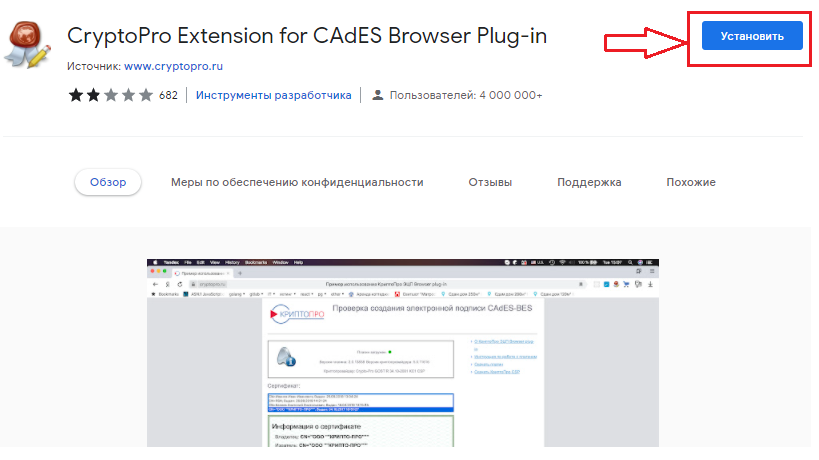The width and height of the screenshot is (819, 460).
Task: Click the users person icon
Action: (x=377, y=95)
